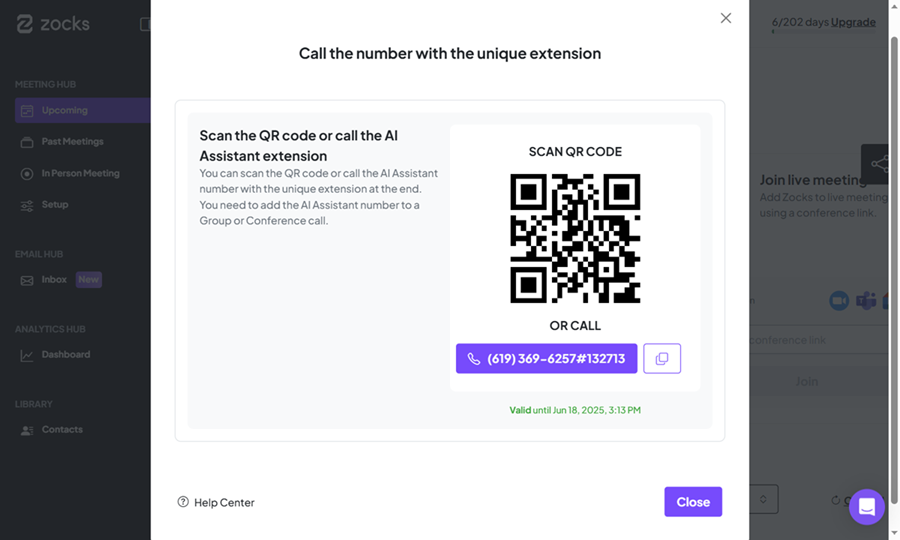Screen dimensions: 900x540
Task: Open the Help Center link
Action: [224, 502]
